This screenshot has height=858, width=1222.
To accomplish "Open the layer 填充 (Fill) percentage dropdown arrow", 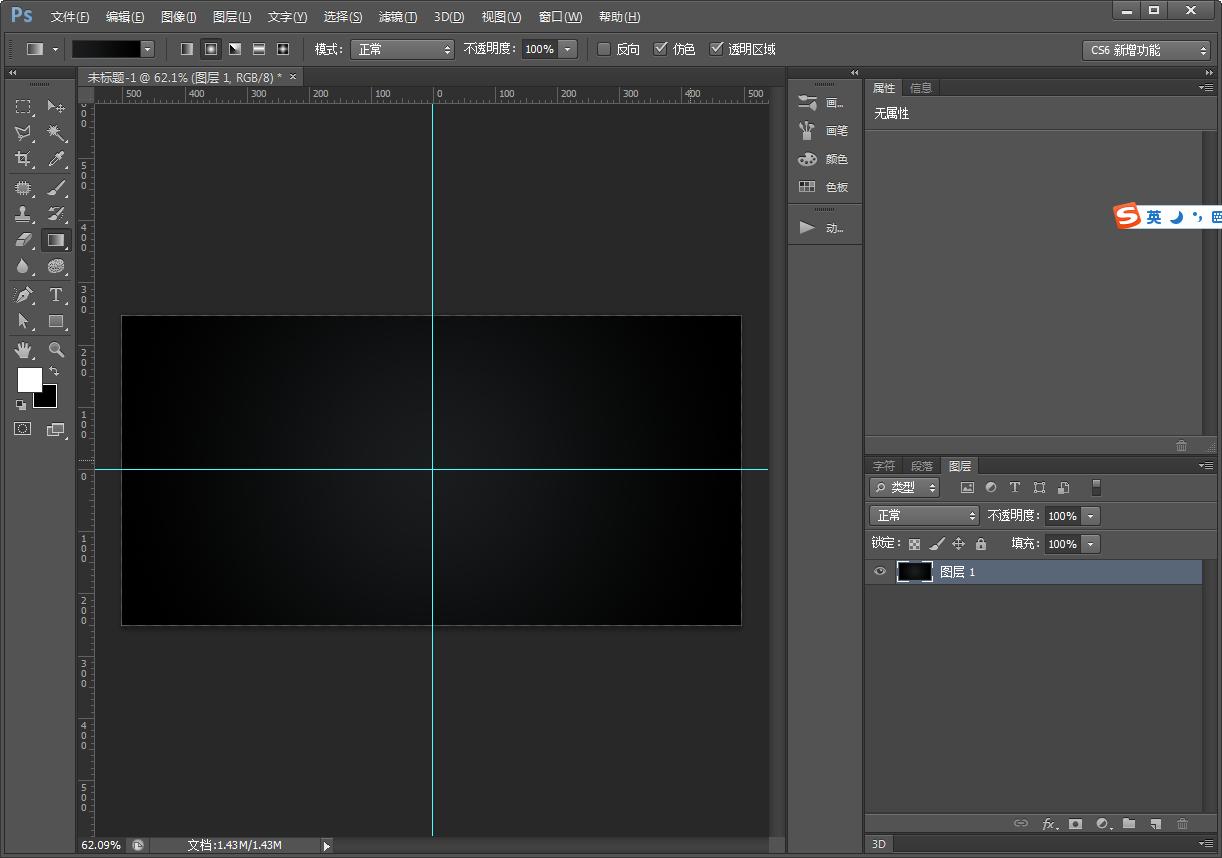I will pos(1090,544).
